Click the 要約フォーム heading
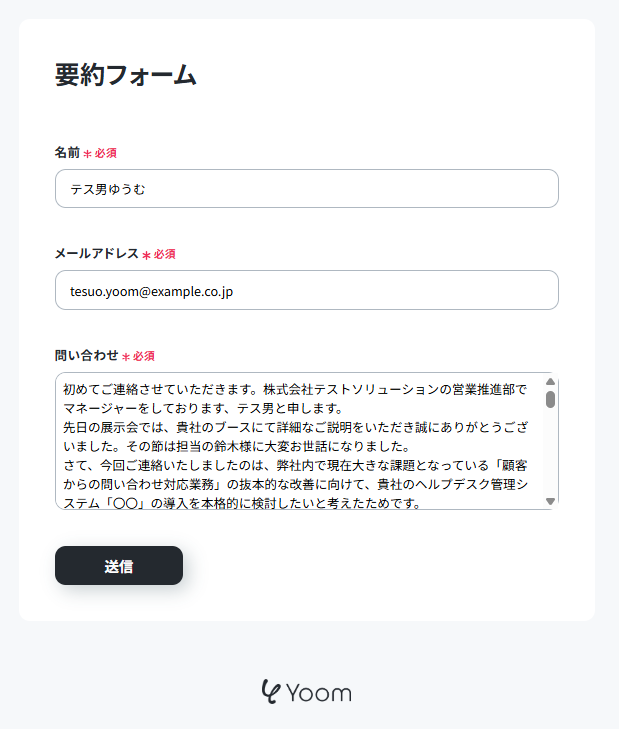 pos(126,75)
